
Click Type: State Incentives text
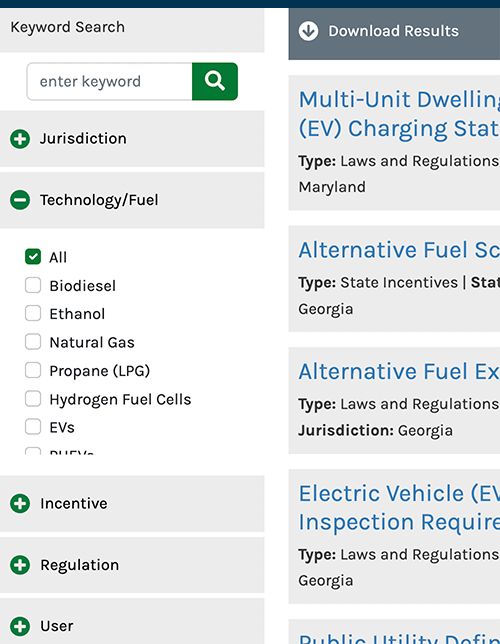pyautogui.click(x=378, y=283)
